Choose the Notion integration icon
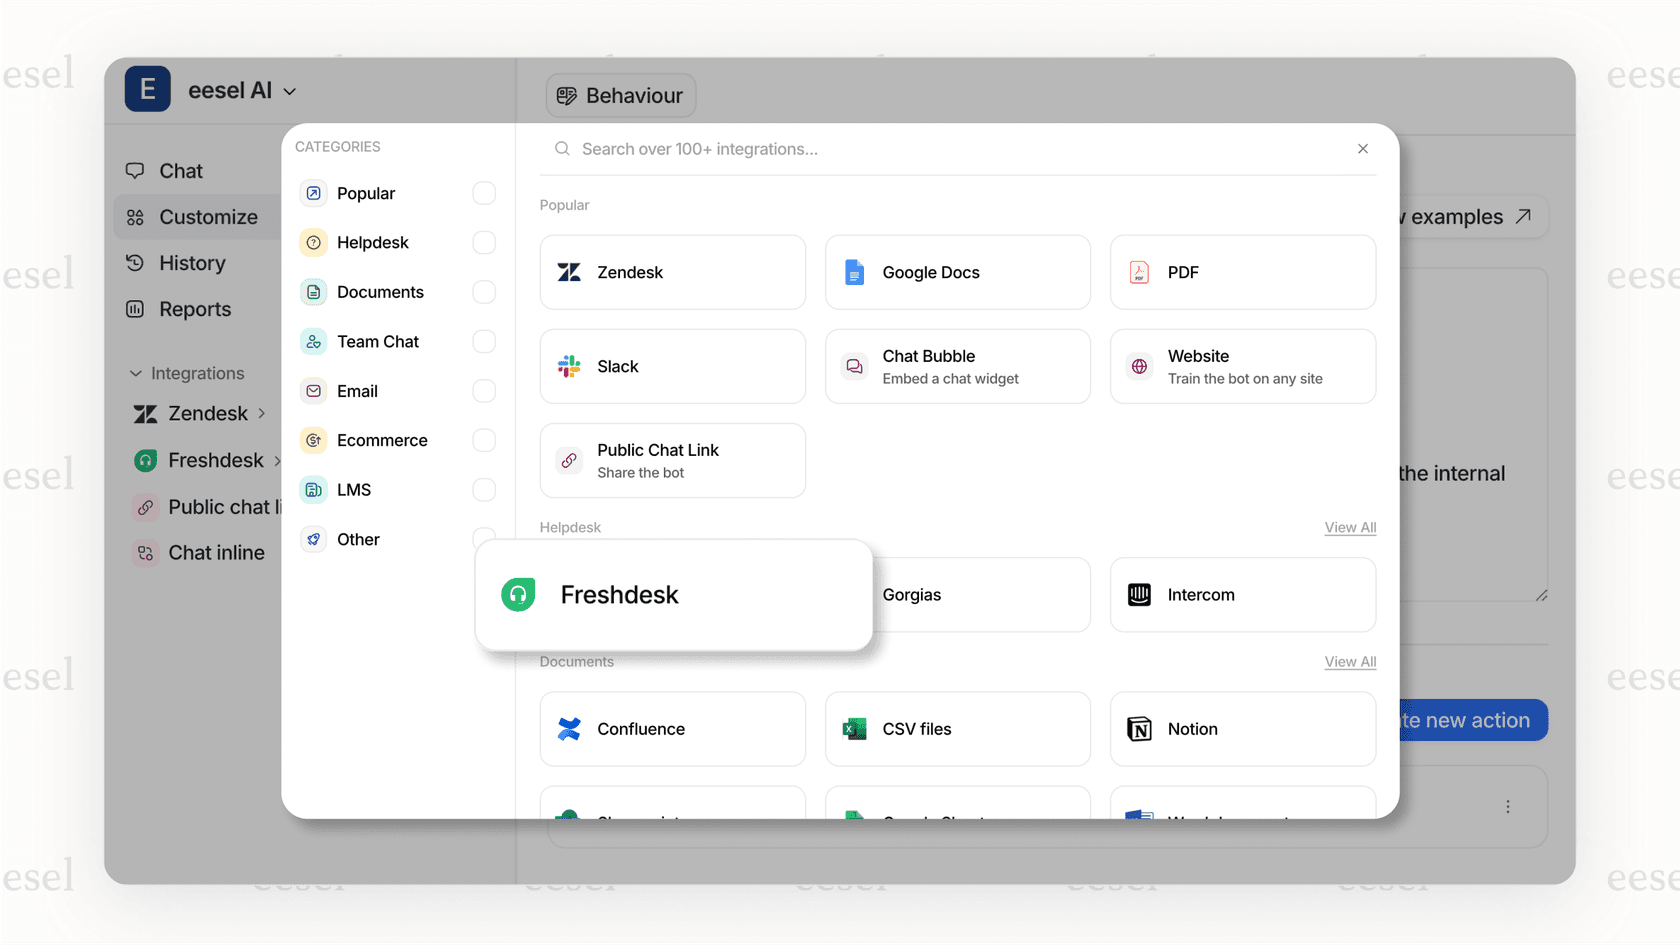Viewport: 1680px width, 945px height. click(1139, 729)
